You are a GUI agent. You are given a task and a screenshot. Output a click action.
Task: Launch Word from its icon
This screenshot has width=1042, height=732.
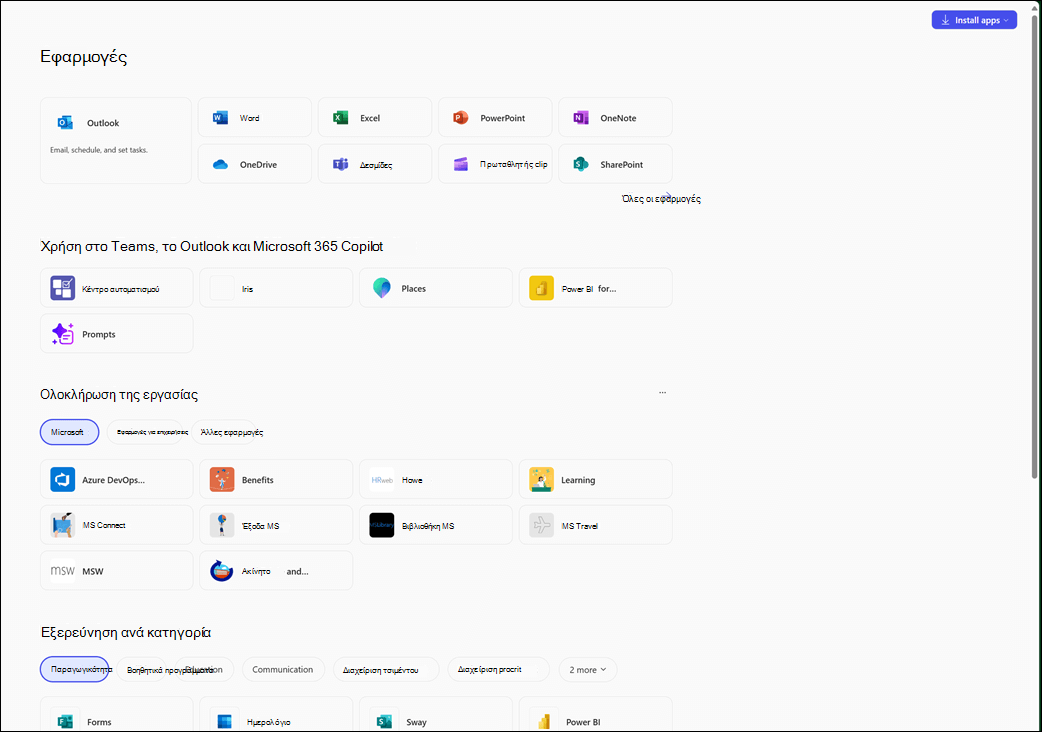[x=220, y=118]
